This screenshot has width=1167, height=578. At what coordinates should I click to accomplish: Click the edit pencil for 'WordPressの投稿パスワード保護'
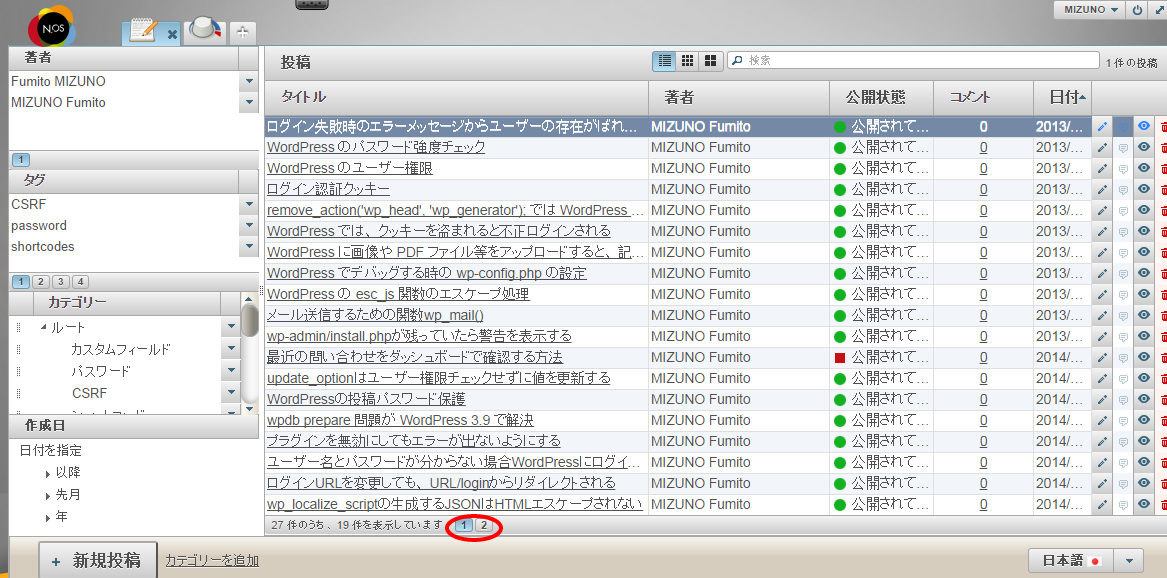click(1102, 399)
